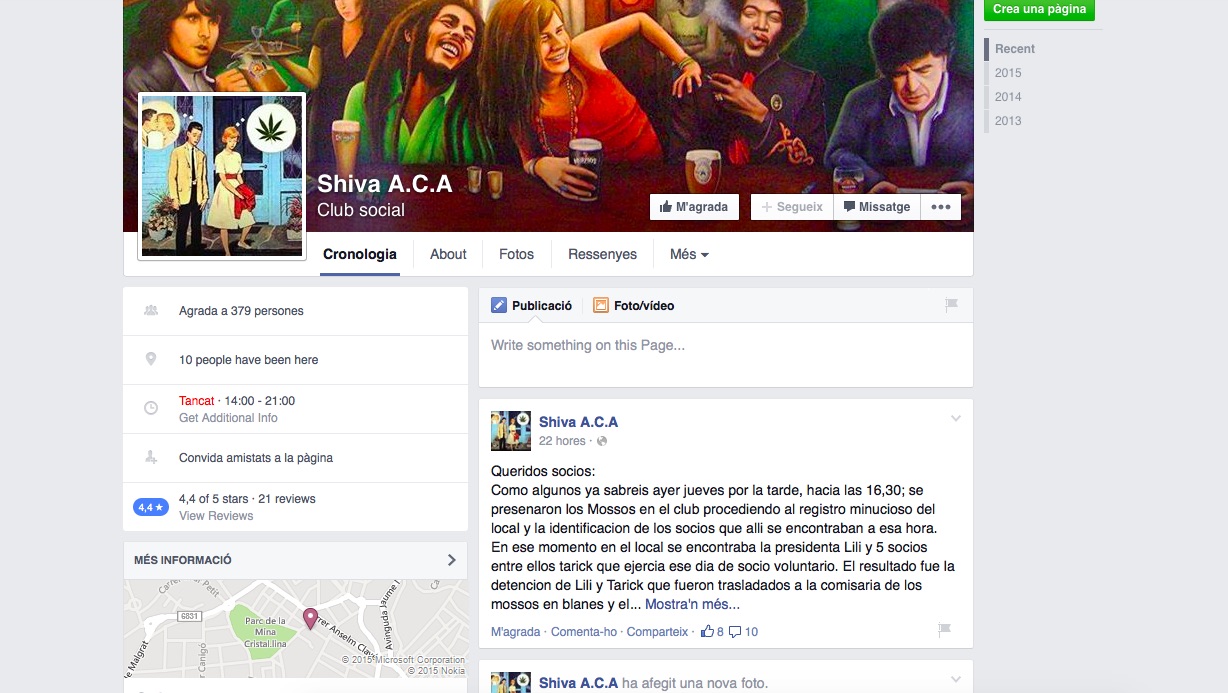The height and width of the screenshot is (693, 1228).
Task: Expand the post with "Mostra'n més..."
Action: 692,604
